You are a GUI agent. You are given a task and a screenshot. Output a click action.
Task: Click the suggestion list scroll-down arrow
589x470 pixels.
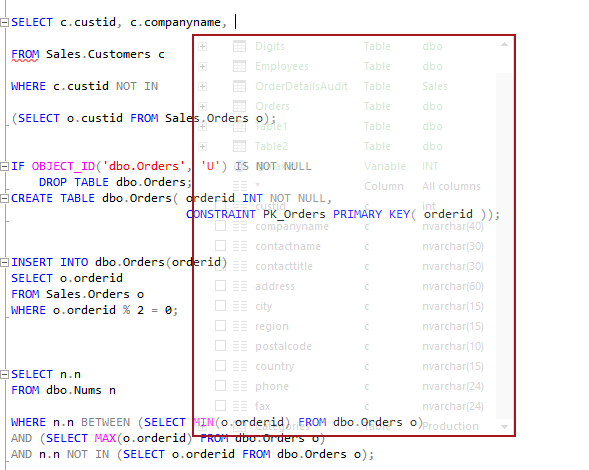504,427
